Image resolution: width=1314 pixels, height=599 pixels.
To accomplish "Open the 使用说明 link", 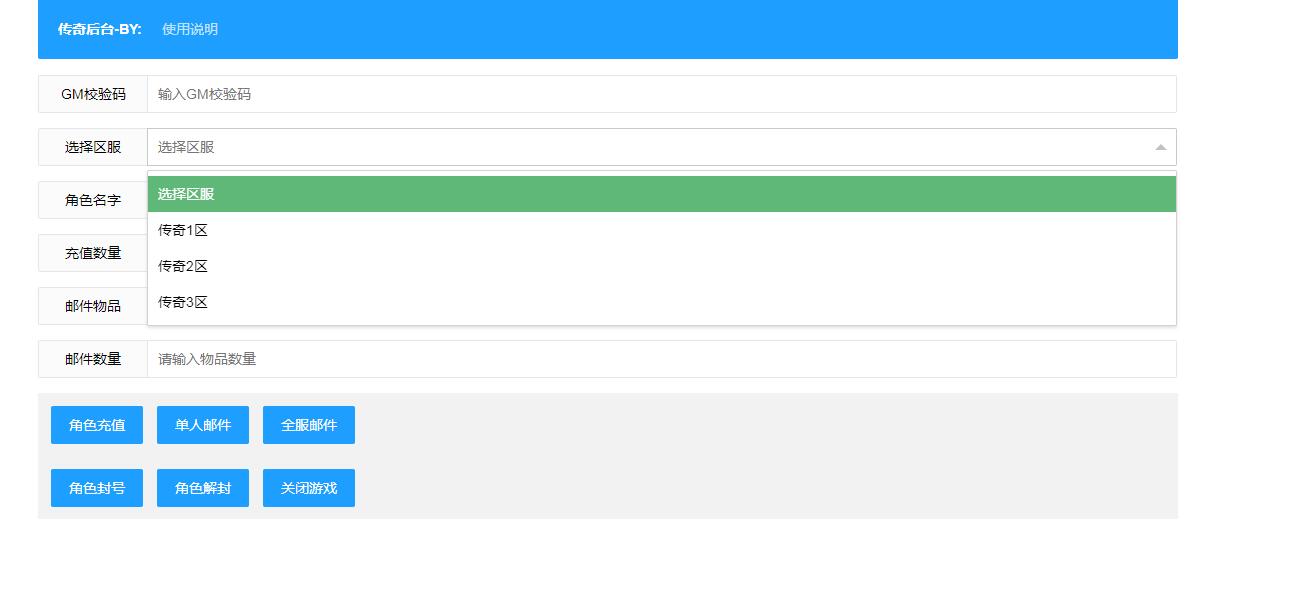I will (x=190, y=29).
